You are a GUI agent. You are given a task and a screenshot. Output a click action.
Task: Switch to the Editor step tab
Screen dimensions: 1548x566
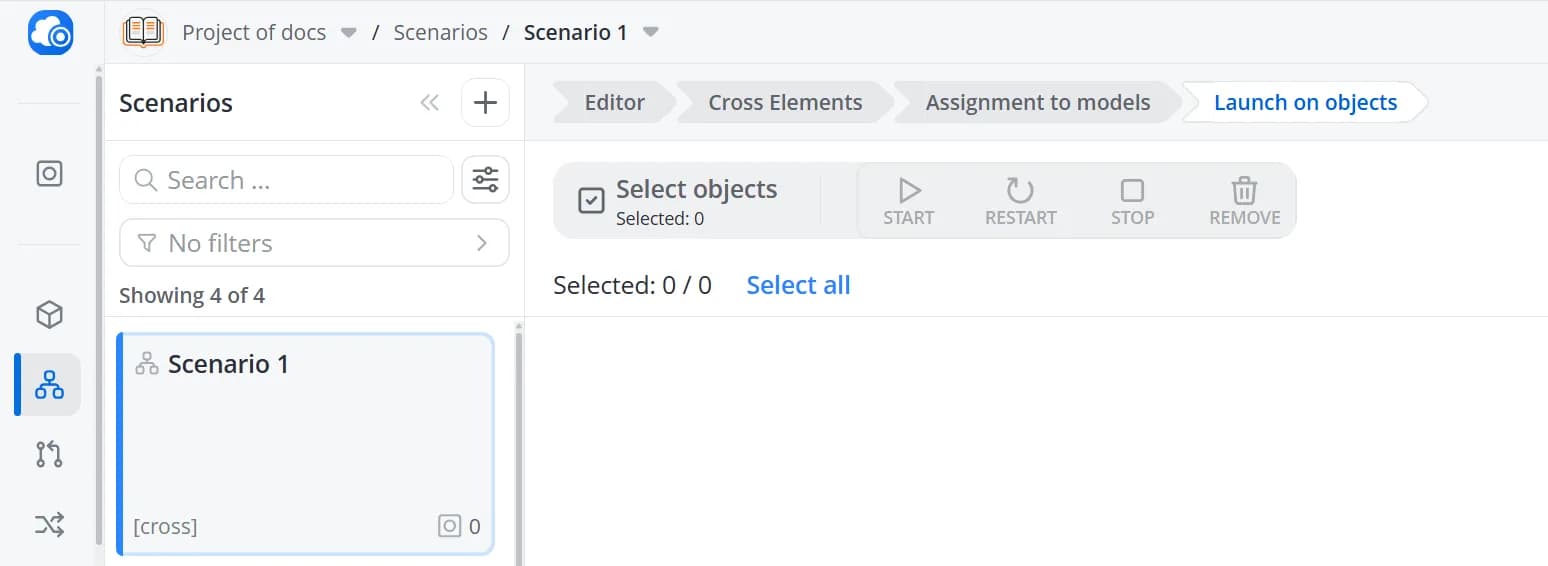pyautogui.click(x=614, y=102)
